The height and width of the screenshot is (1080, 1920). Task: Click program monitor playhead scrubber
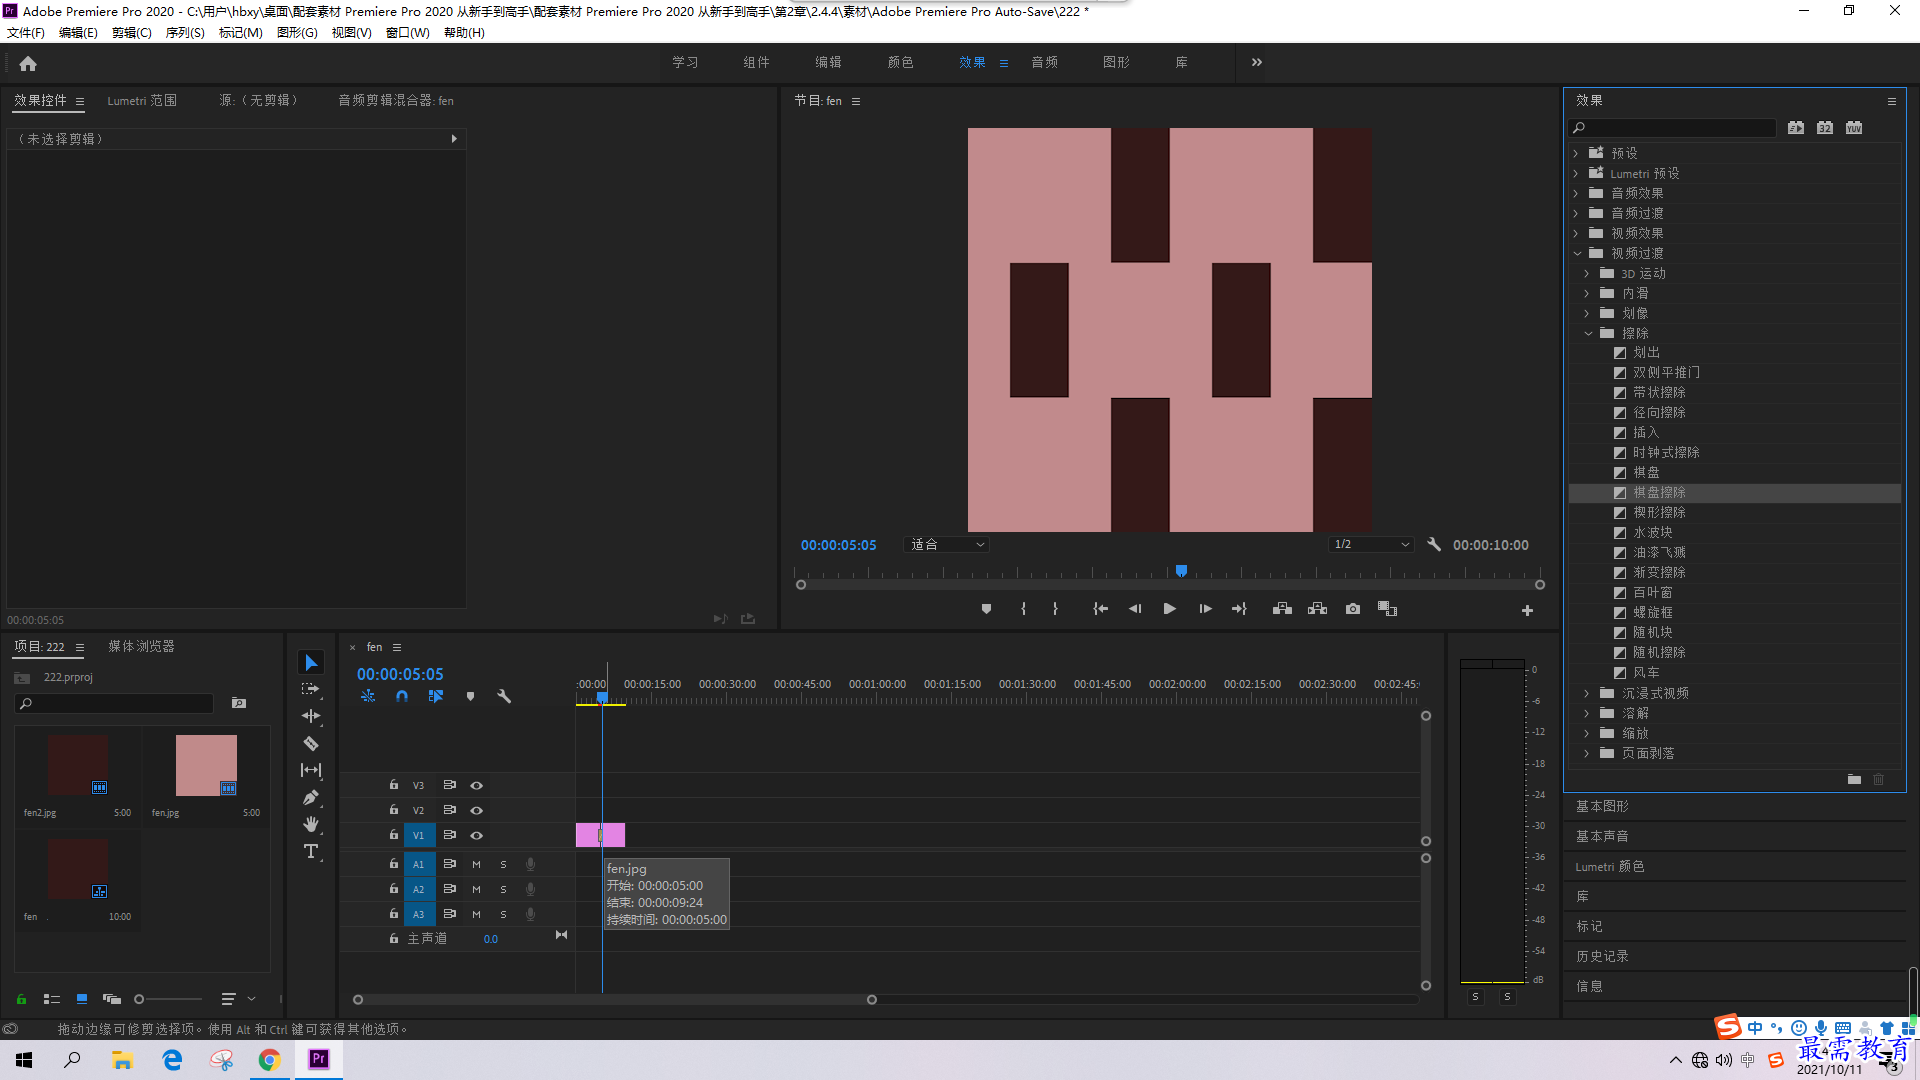click(1181, 571)
